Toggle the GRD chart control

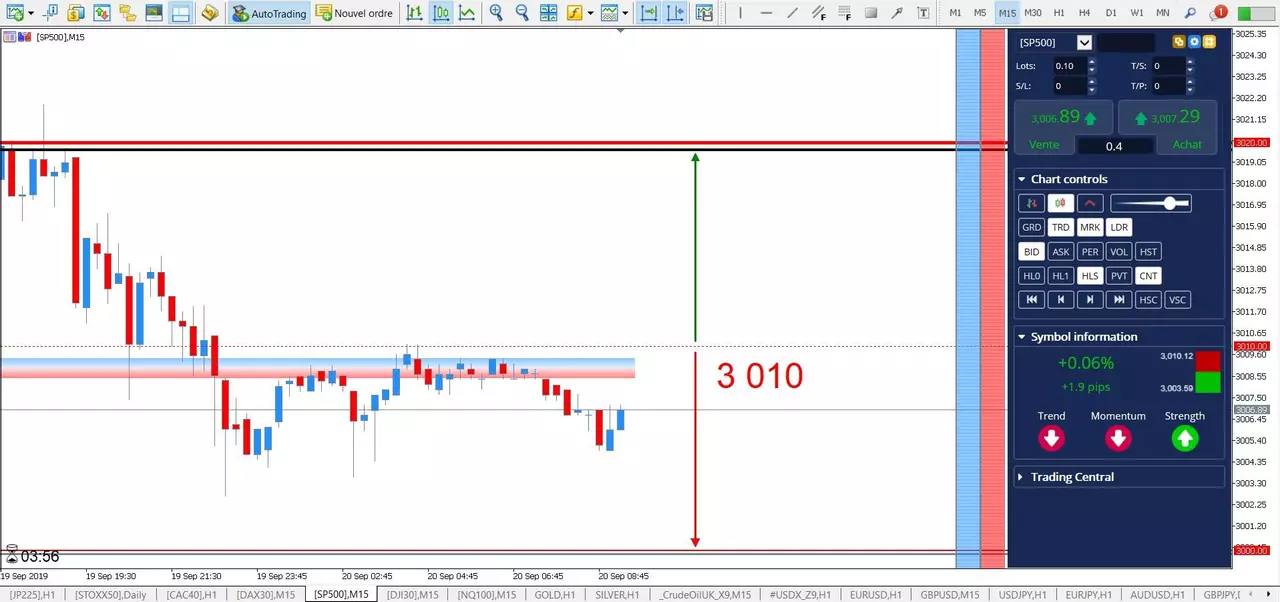tap(1031, 227)
